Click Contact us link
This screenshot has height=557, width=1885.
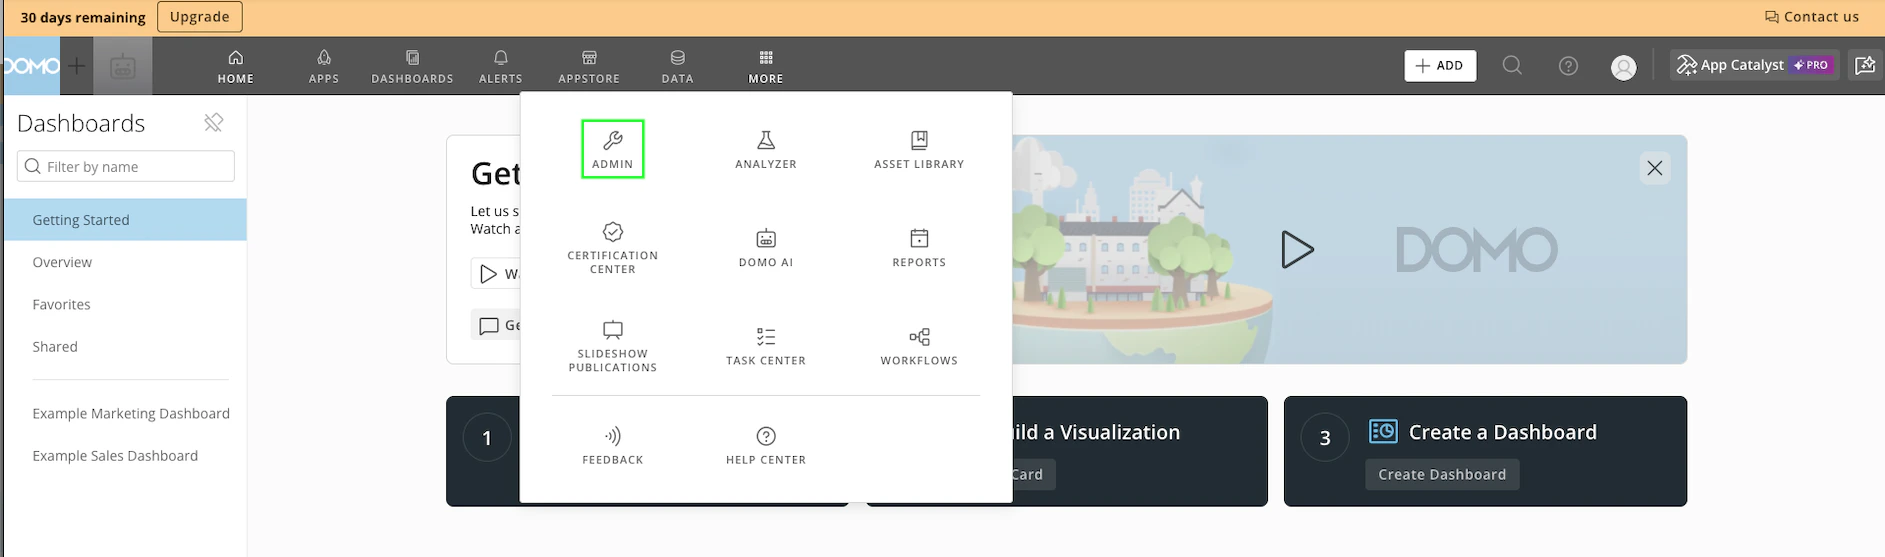pos(1811,17)
